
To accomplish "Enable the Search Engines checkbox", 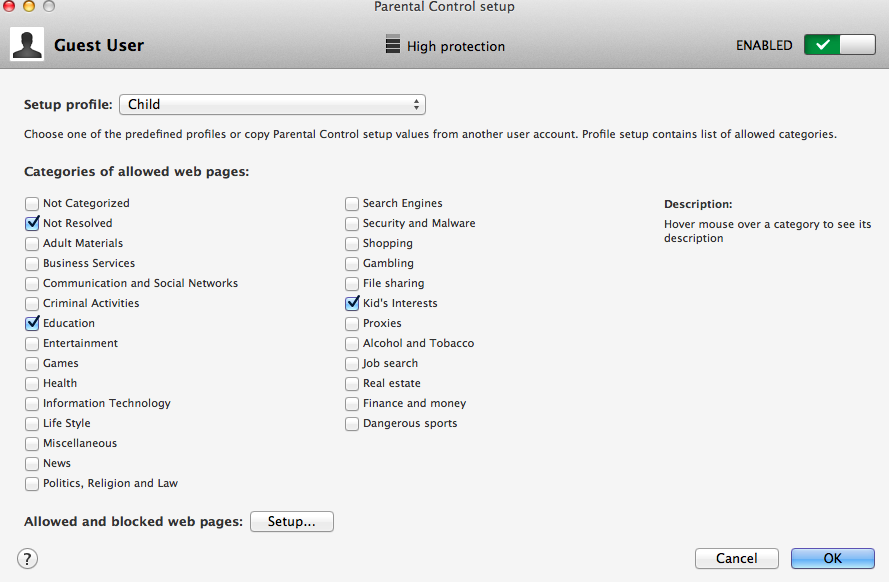I will click(352, 203).
